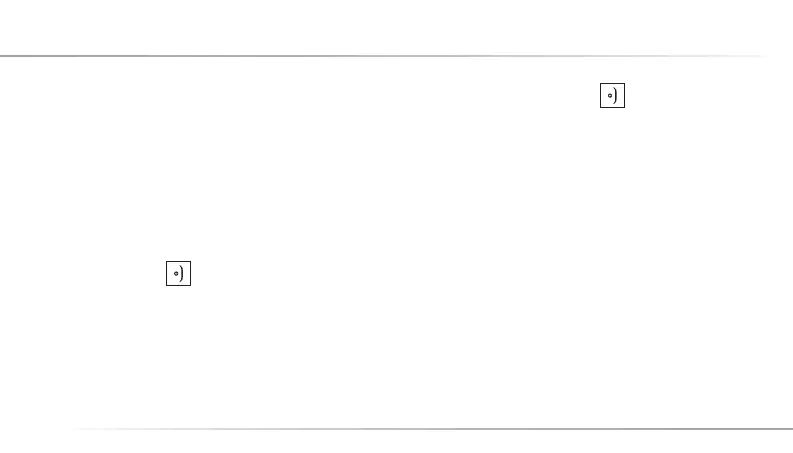Click the curved arc in the upper-right icon

616,96
